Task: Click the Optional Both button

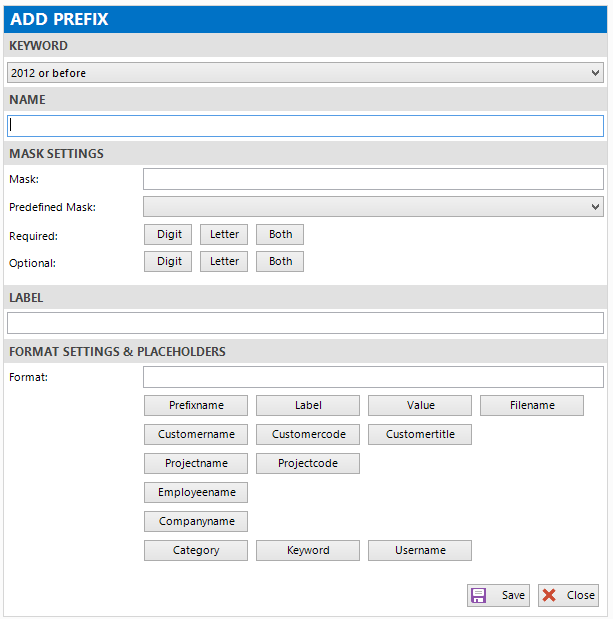Action: [280, 261]
